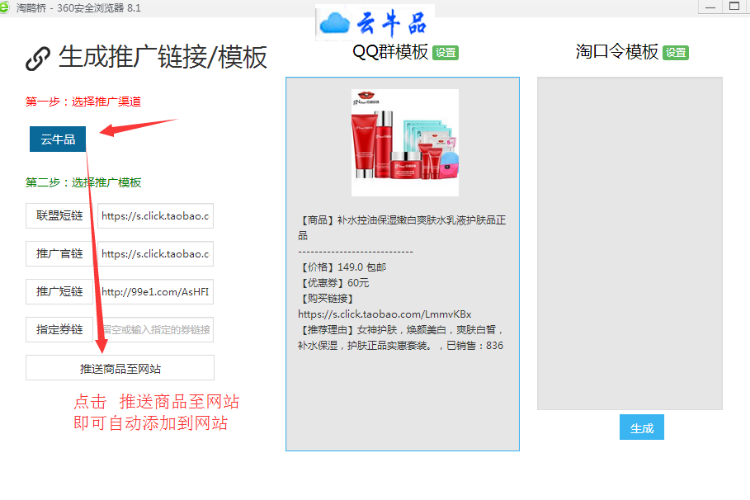Click the 指定券链 button
Viewport: 750px width, 500px height.
point(59,329)
